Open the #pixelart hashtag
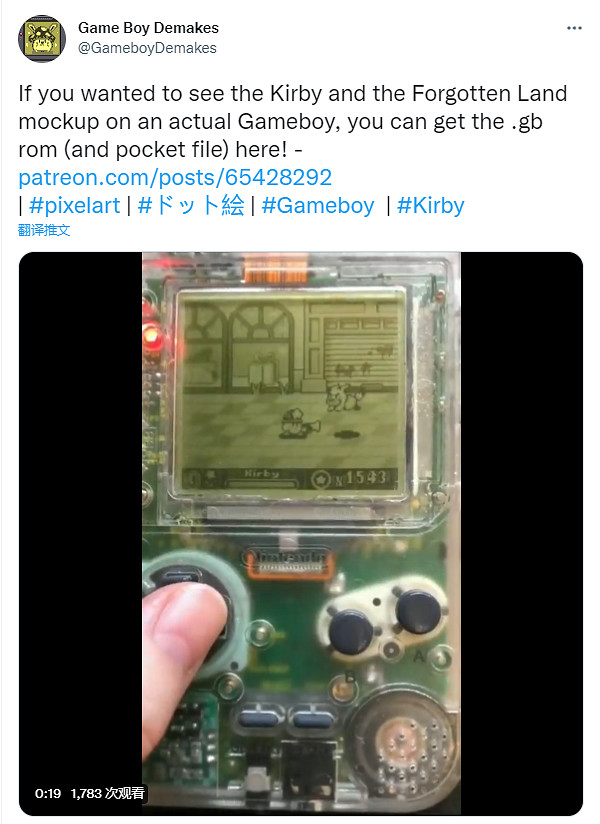 pyautogui.click(x=75, y=205)
